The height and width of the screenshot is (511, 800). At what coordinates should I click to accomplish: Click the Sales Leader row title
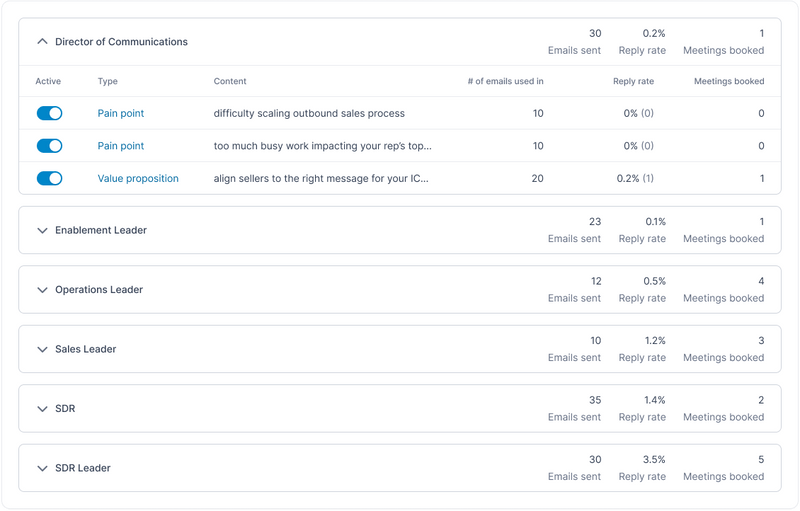86,350
